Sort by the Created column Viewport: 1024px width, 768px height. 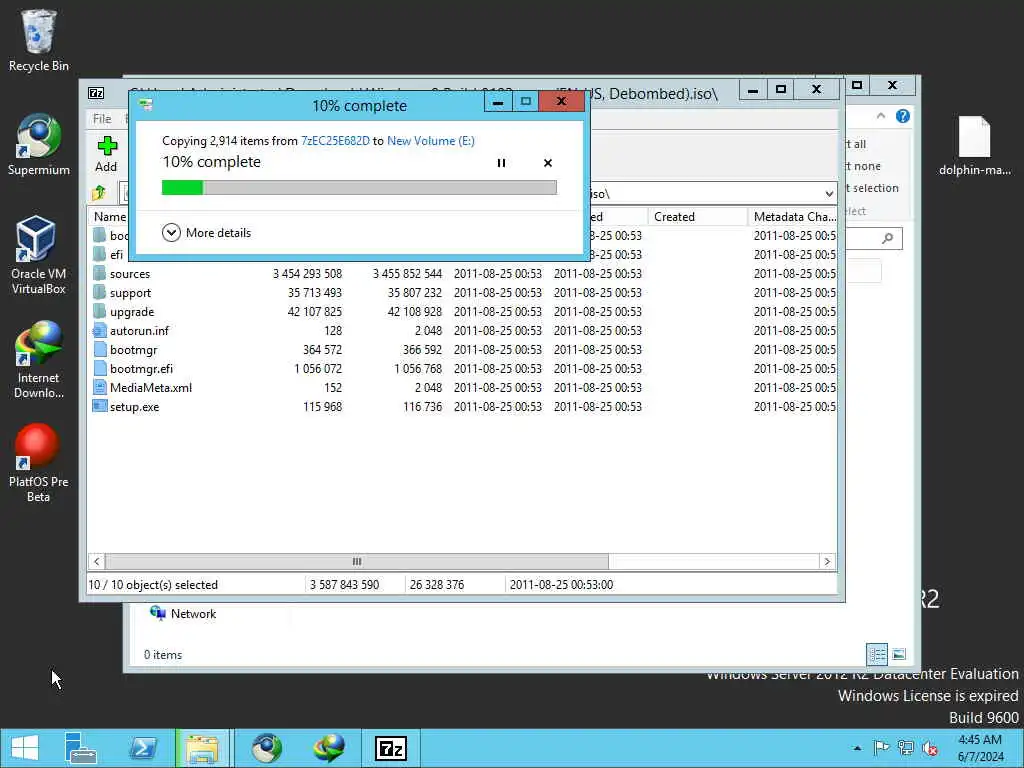point(696,217)
